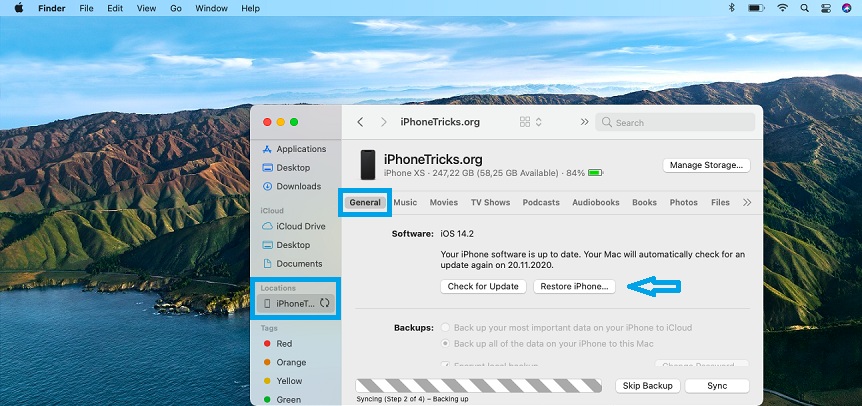Open the view mode switcher dropdown
This screenshot has width=862, height=406.
click(x=531, y=122)
